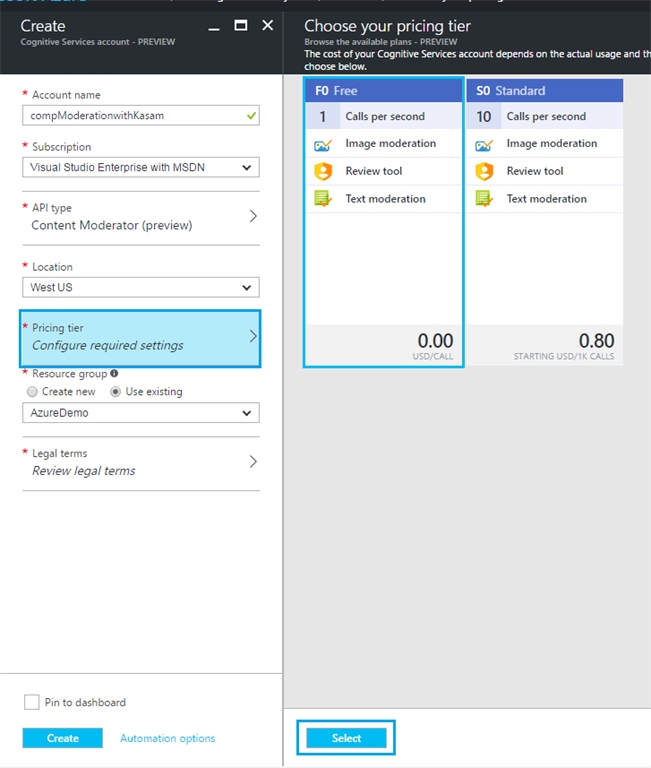651x768 pixels.
Task: Click 'Image moderation' text in Free tier
Action: click(x=390, y=144)
